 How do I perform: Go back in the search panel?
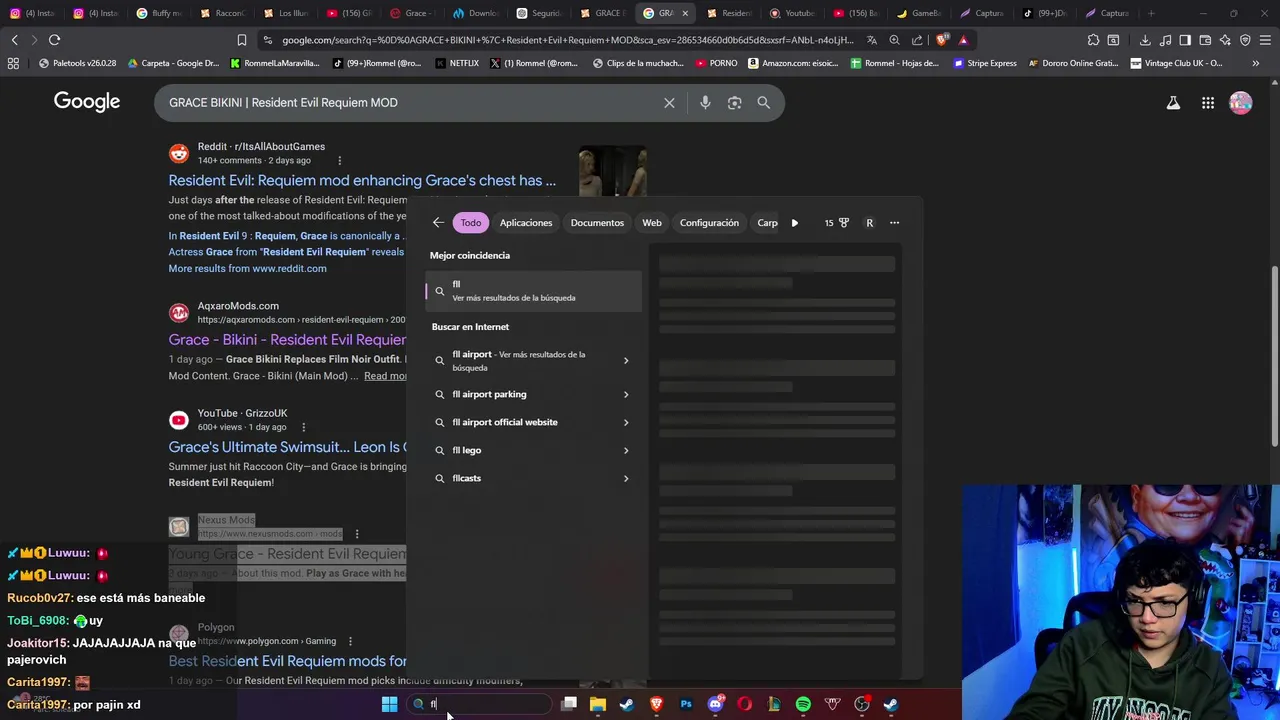pos(438,223)
